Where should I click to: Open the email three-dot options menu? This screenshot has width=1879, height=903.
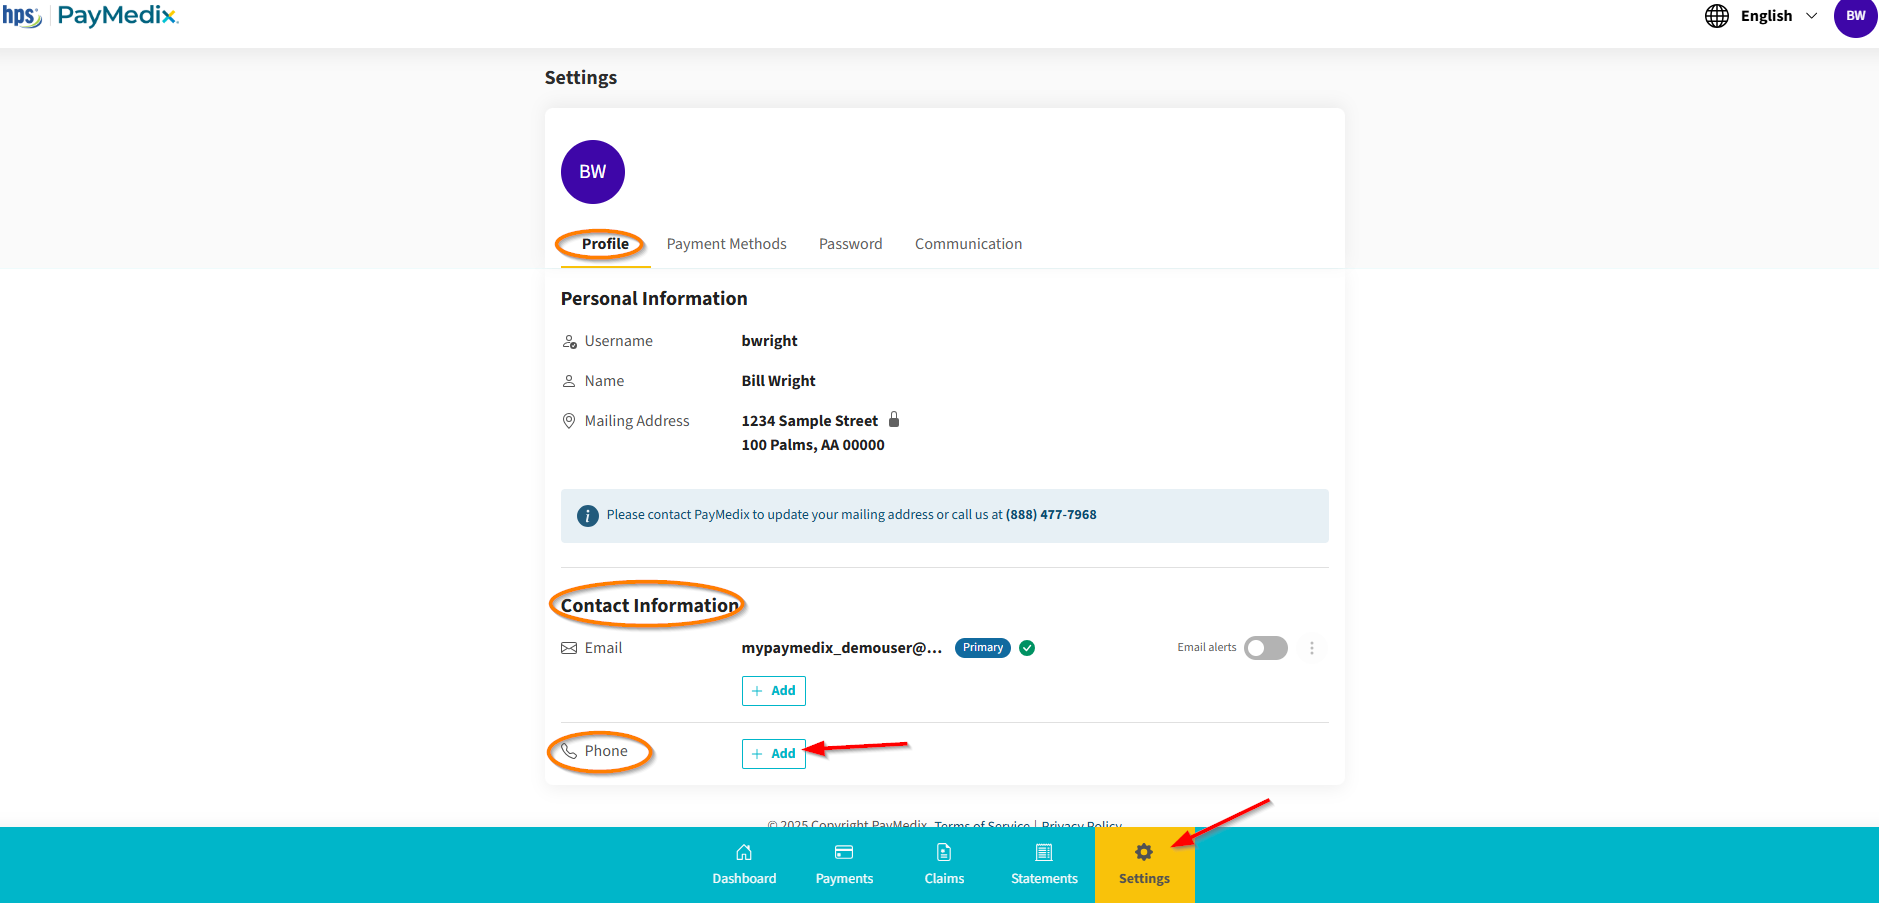click(1312, 648)
